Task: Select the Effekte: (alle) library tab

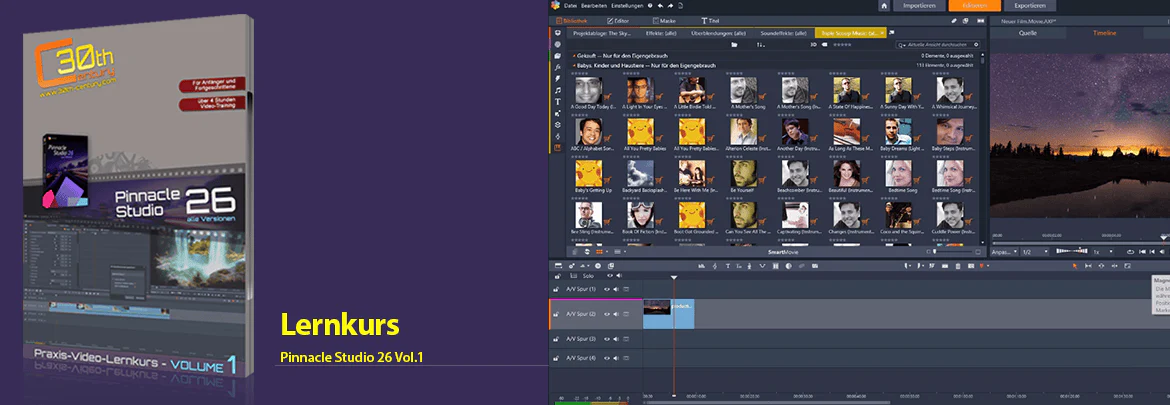Action: click(661, 34)
